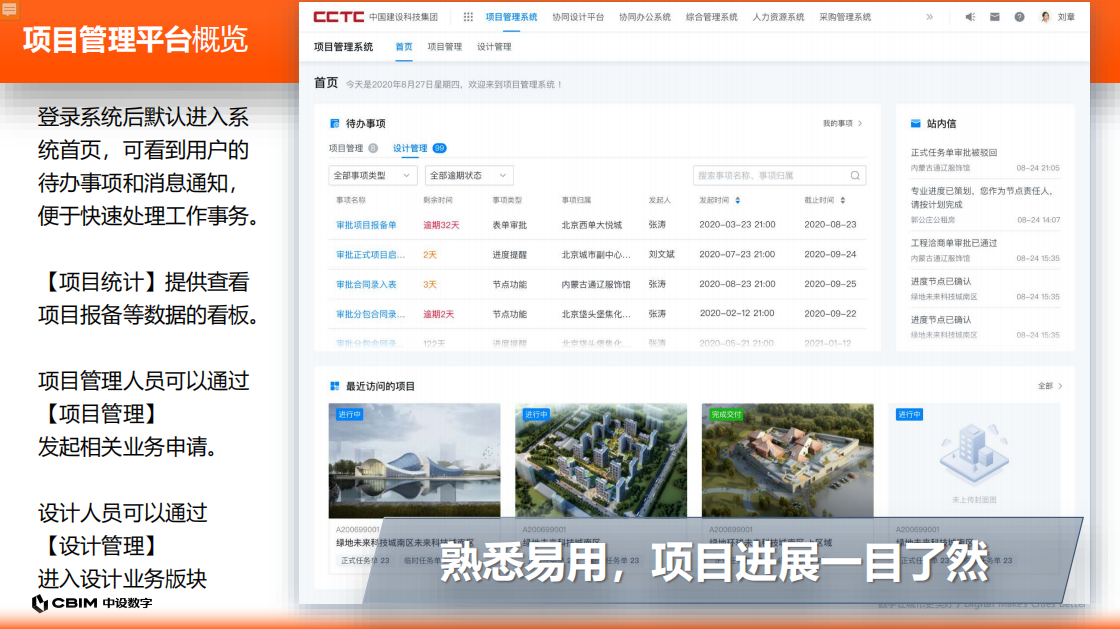
Task: Click the user avatar for 刘章
Action: click(1046, 17)
